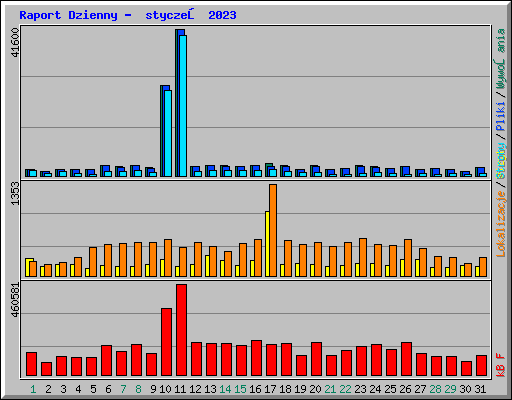Viewport: 512px width, 400px height.
Task: Click the red bar for day 6
Action: pyautogui.click(x=106, y=361)
